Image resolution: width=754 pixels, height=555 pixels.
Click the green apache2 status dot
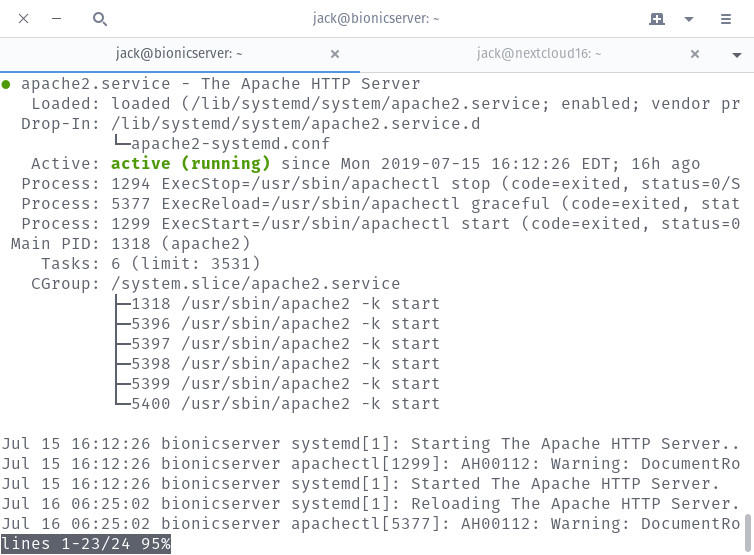pyautogui.click(x=7, y=84)
